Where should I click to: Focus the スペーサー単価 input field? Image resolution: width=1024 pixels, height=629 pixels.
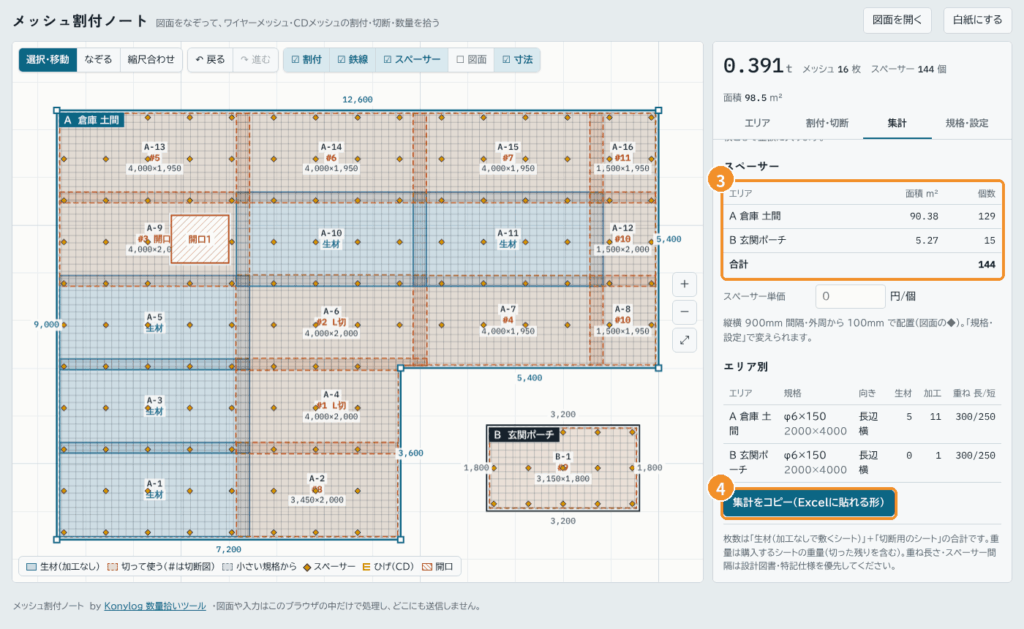coord(850,296)
